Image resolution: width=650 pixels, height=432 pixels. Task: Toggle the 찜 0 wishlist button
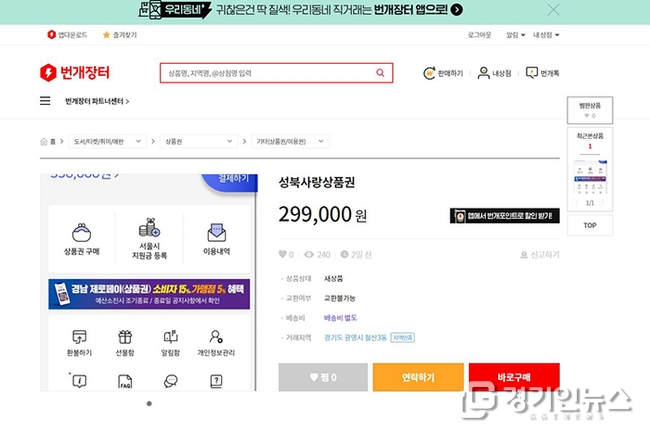tap(323, 377)
